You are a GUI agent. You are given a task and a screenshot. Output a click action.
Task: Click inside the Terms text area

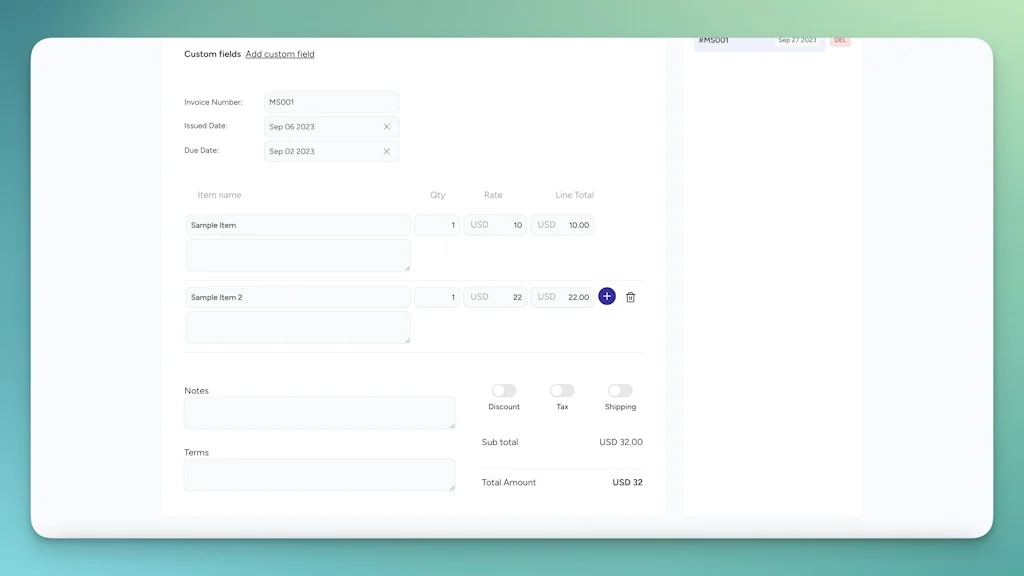319,474
